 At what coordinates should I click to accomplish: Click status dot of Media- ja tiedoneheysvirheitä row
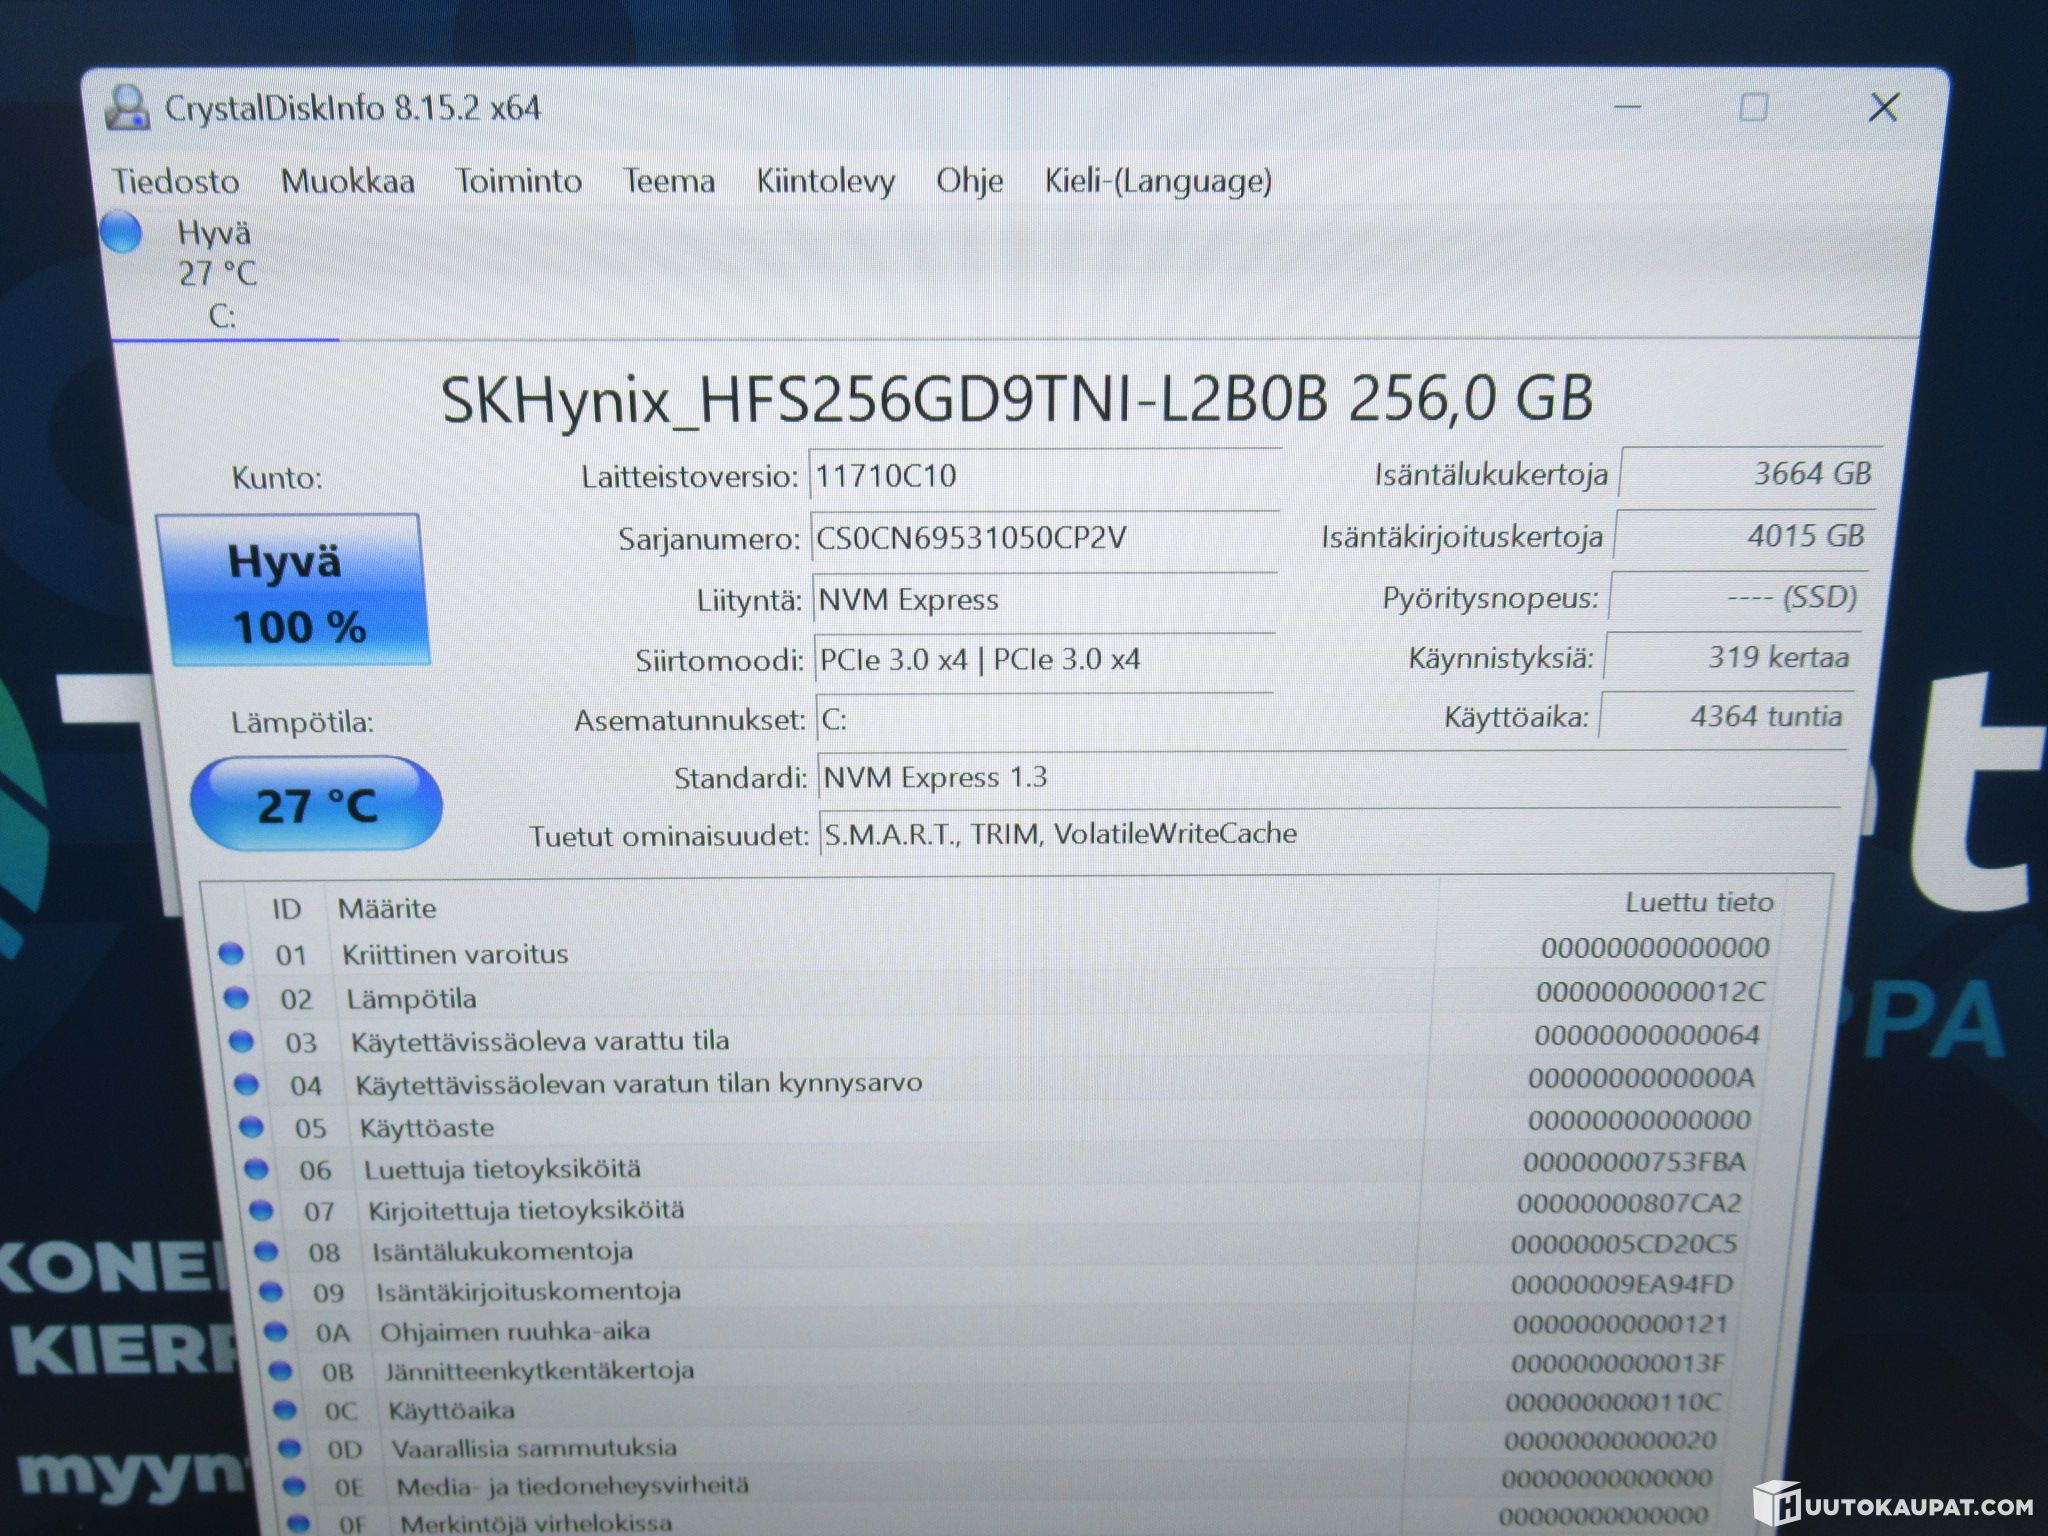[x=293, y=1486]
